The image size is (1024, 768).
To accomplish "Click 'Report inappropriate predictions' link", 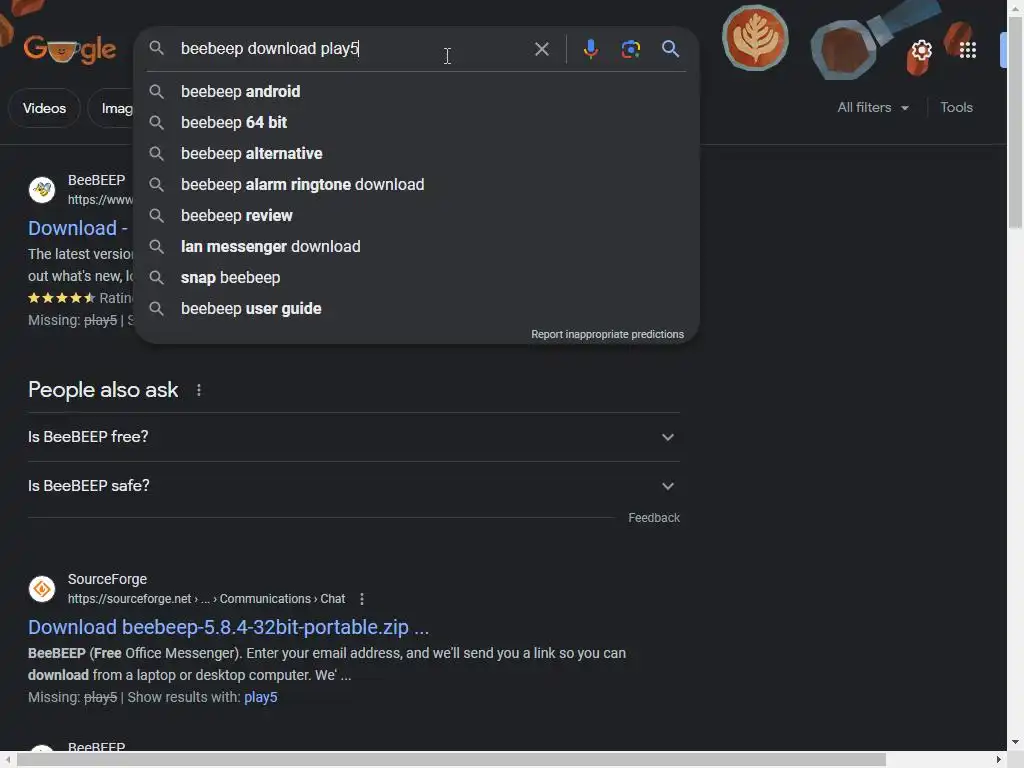I will tap(607, 334).
